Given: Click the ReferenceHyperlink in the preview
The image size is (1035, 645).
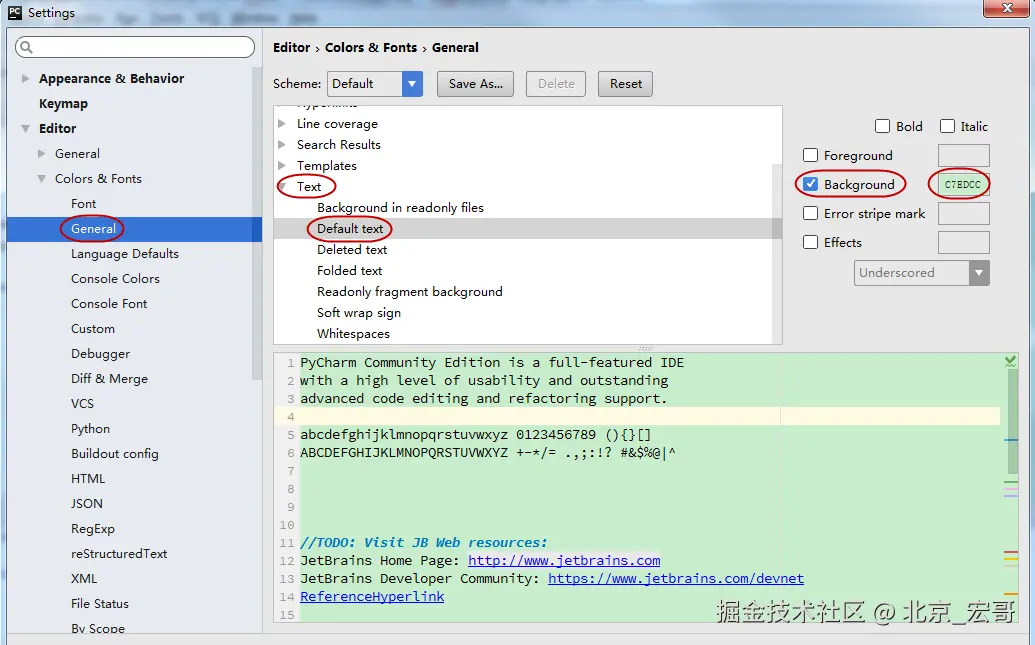Looking at the screenshot, I should [x=372, y=596].
